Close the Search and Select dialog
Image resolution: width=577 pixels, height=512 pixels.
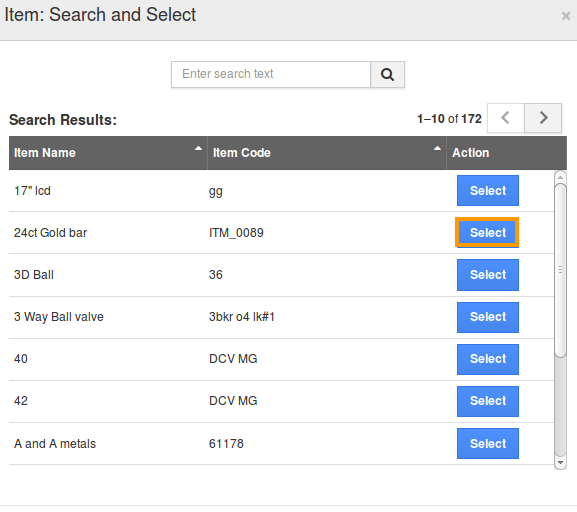566,16
